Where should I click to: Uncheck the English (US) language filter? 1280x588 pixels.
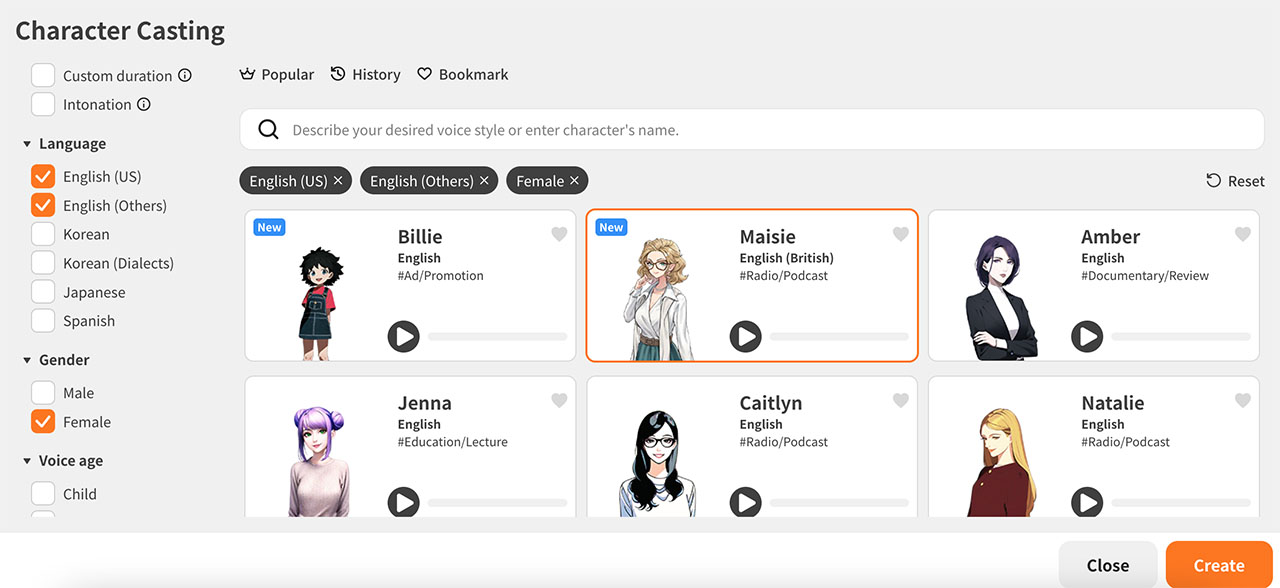[43, 176]
